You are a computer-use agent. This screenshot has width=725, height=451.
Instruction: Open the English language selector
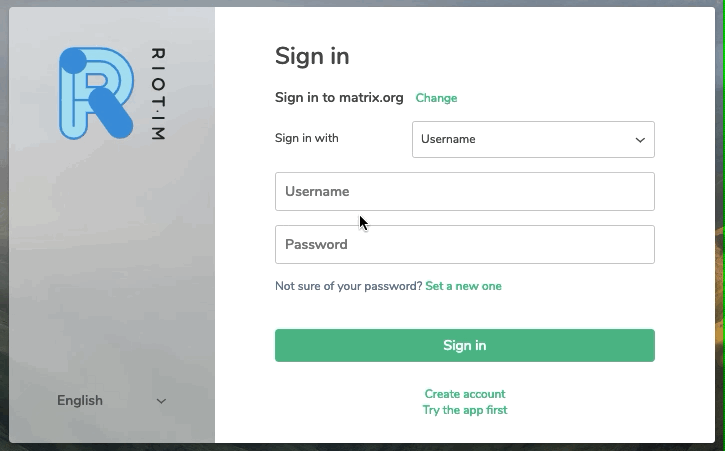coord(111,401)
